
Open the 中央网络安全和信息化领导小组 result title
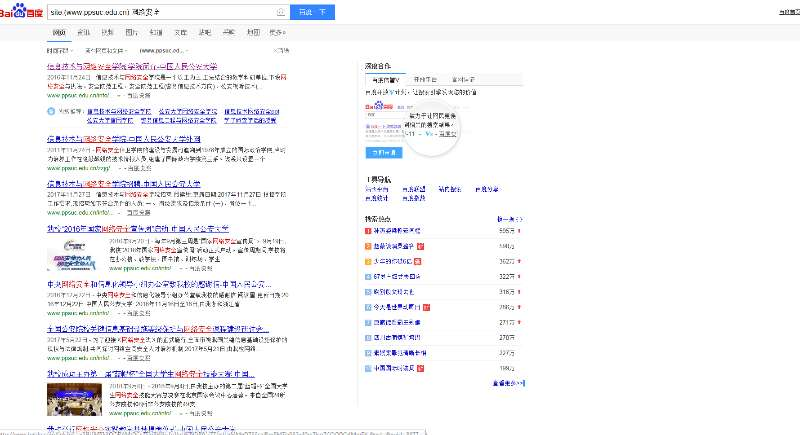(159, 284)
